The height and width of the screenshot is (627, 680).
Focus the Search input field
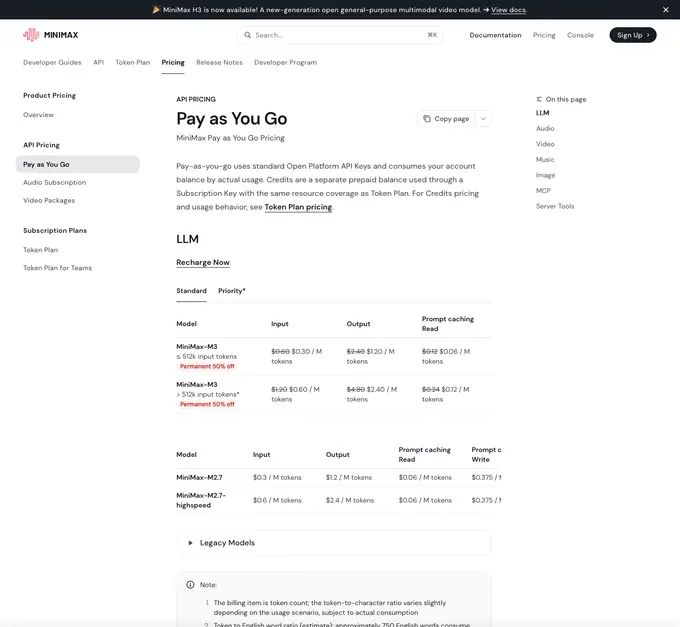340,35
